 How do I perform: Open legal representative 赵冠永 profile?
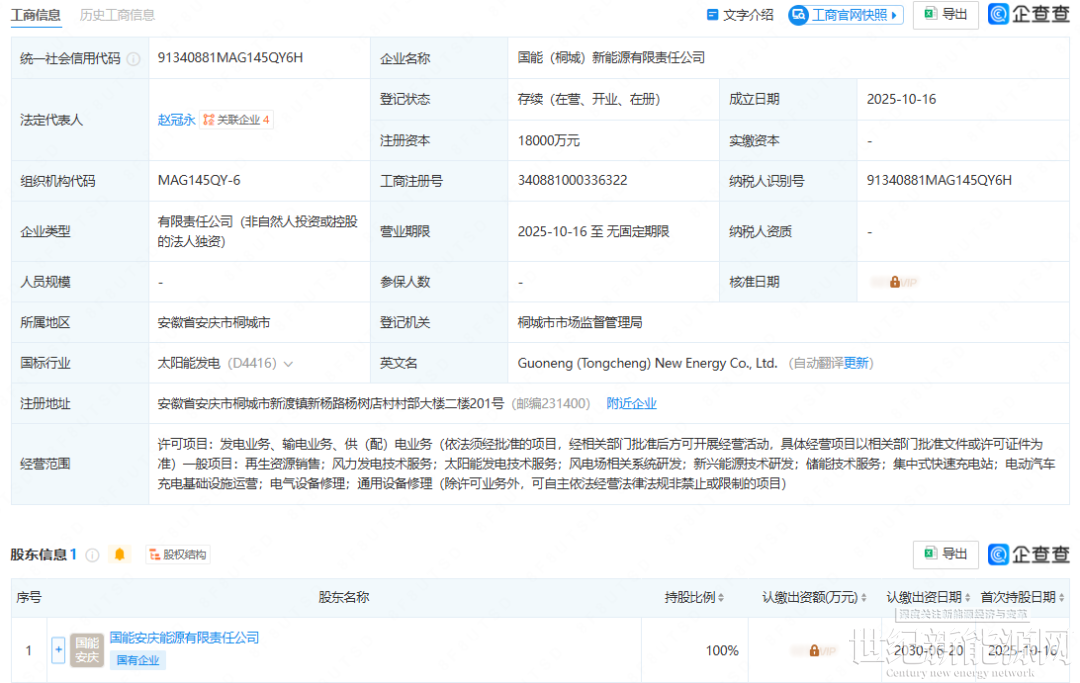[x=176, y=120]
